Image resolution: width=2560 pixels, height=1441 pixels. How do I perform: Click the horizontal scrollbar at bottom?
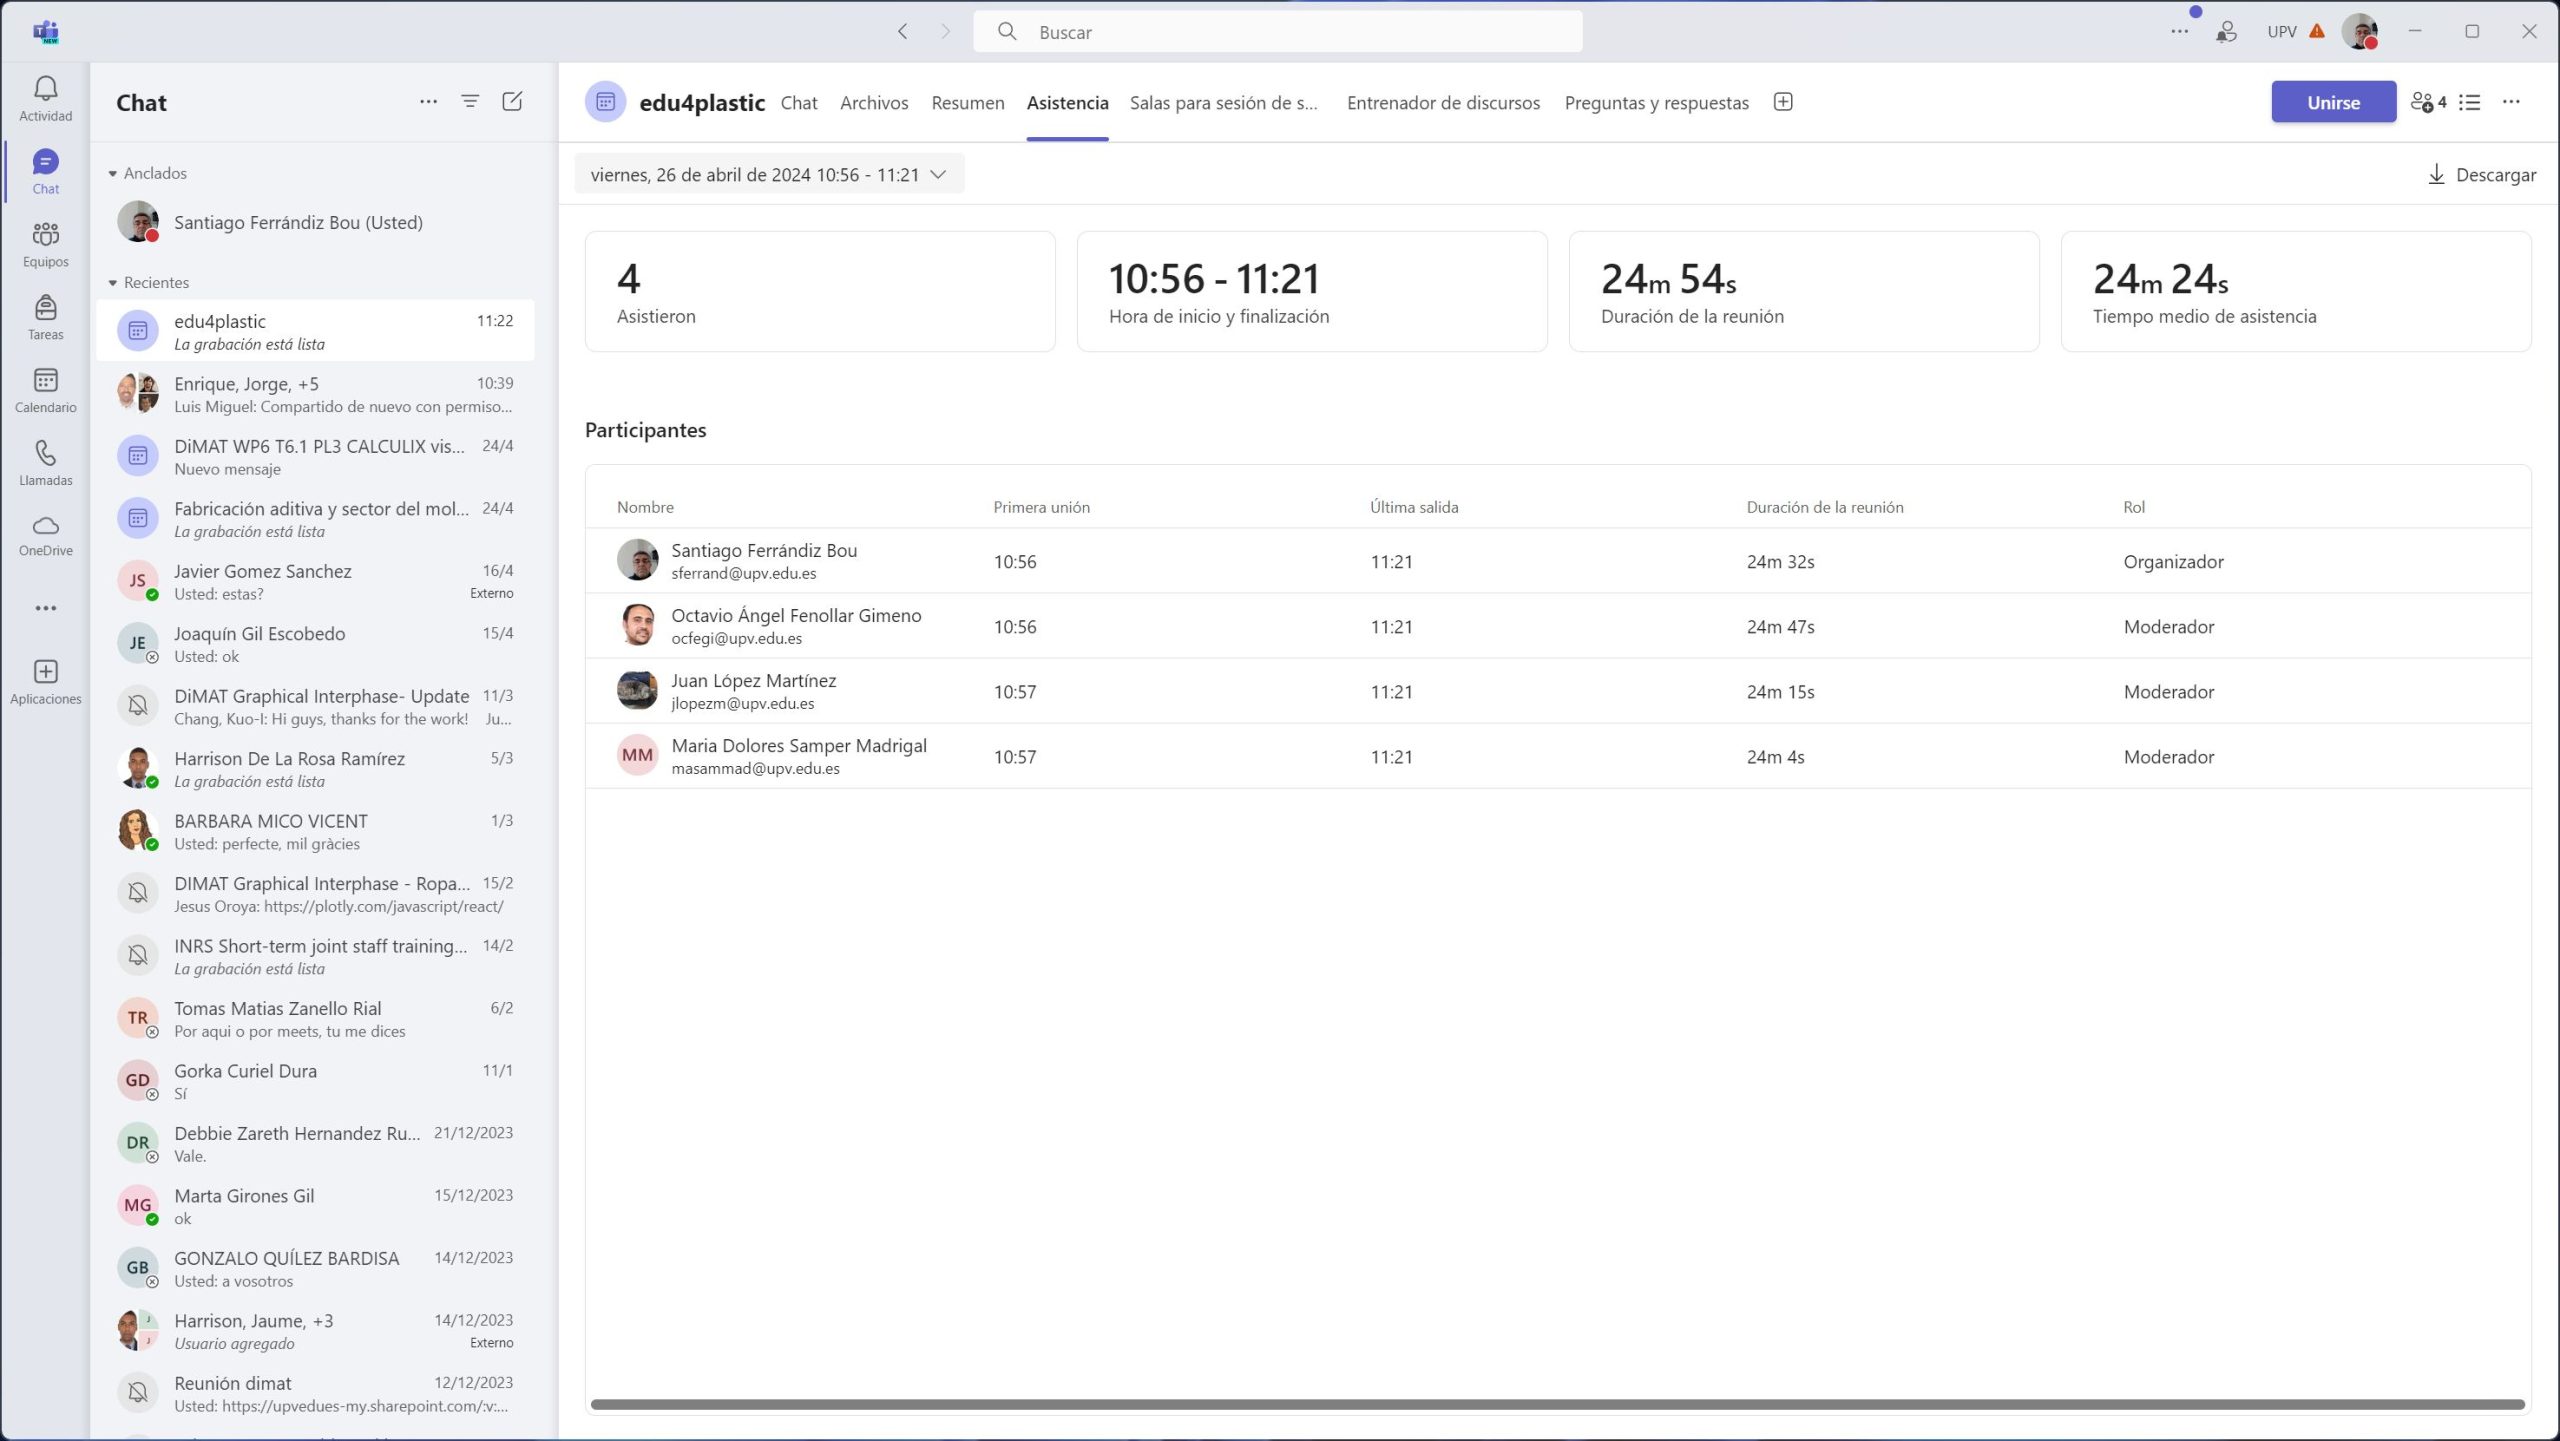[1556, 1404]
